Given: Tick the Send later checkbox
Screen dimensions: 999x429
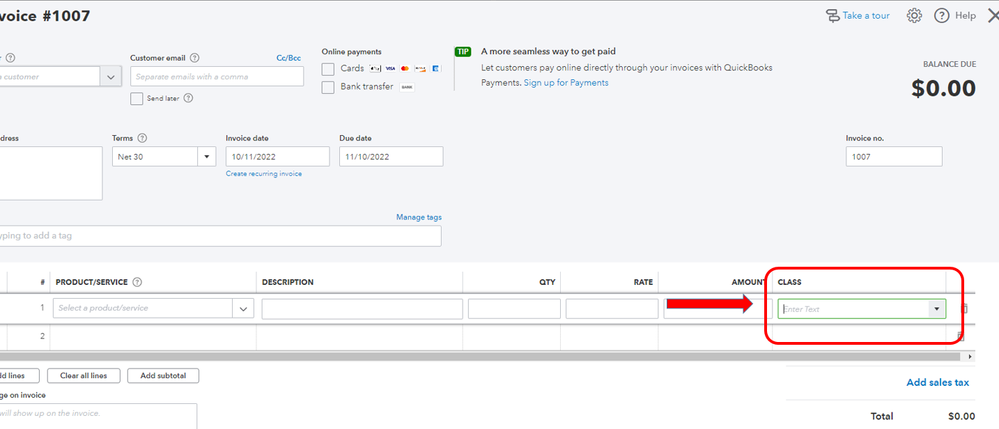Looking at the screenshot, I should [x=136, y=99].
